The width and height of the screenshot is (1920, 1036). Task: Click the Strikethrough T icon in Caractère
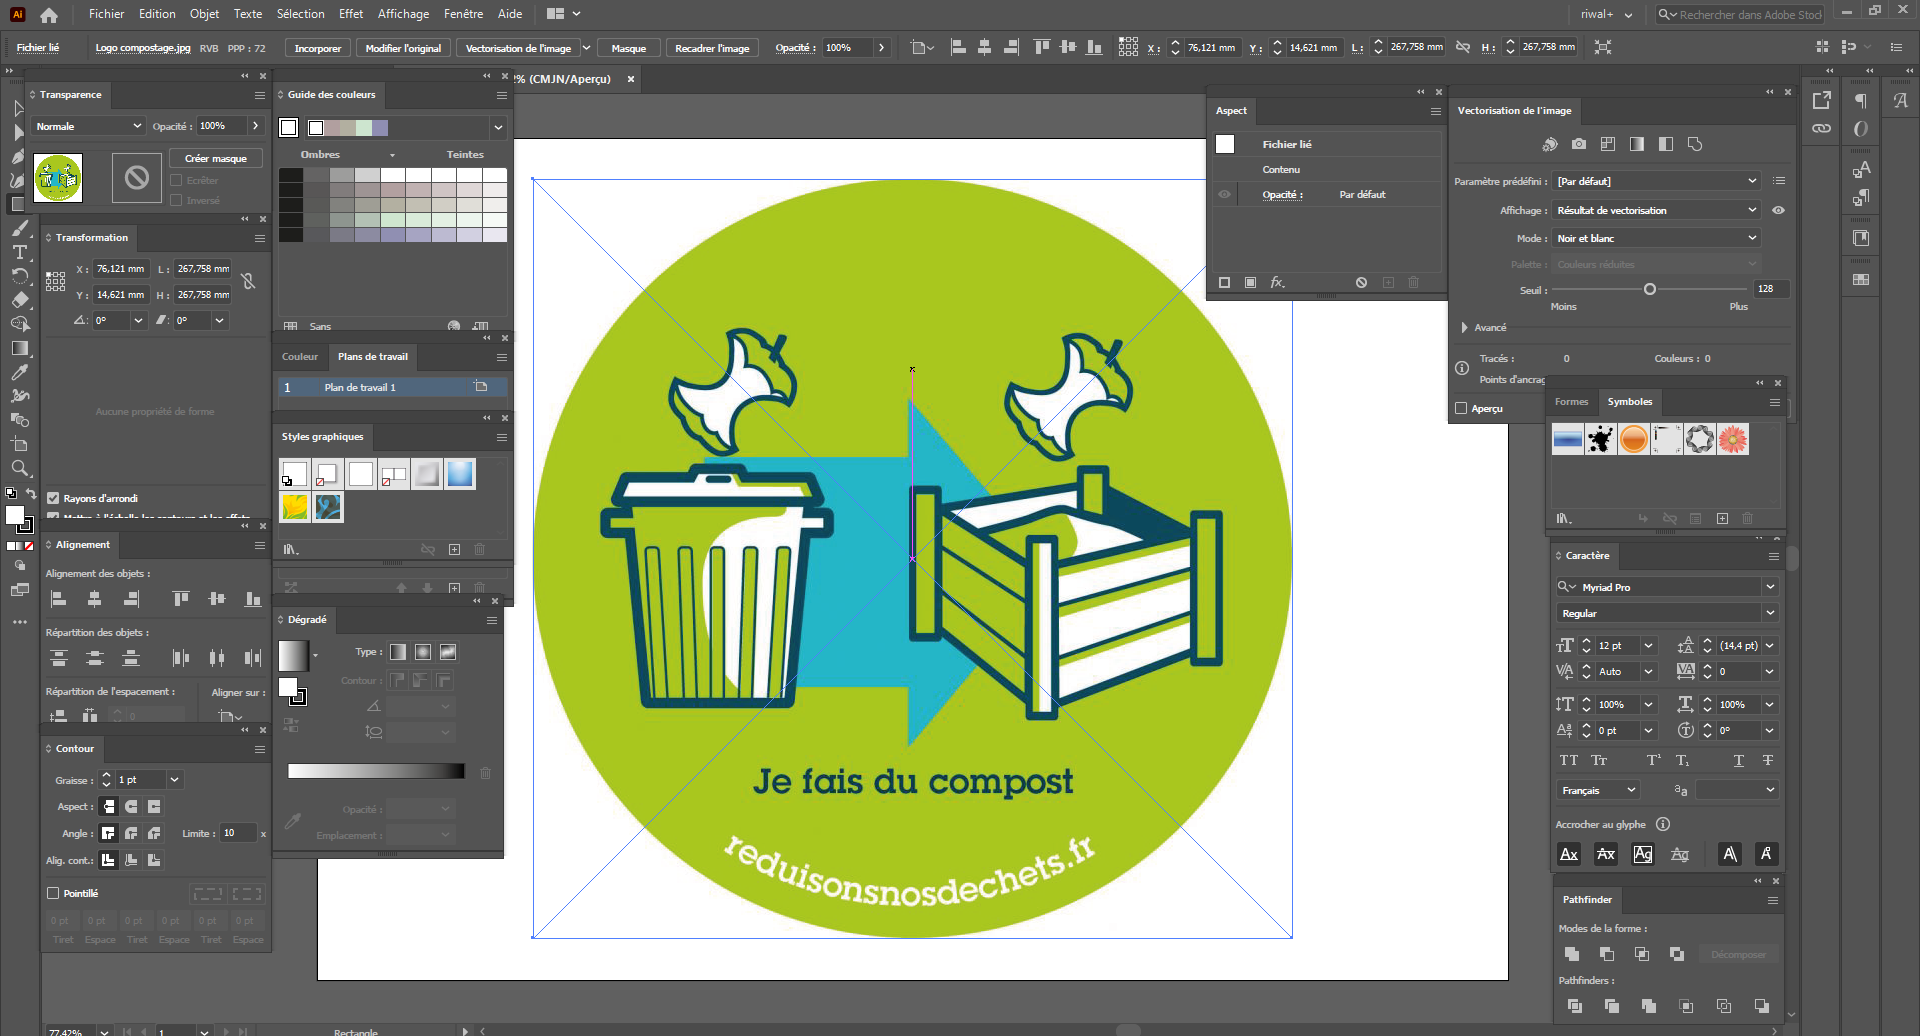(1768, 761)
